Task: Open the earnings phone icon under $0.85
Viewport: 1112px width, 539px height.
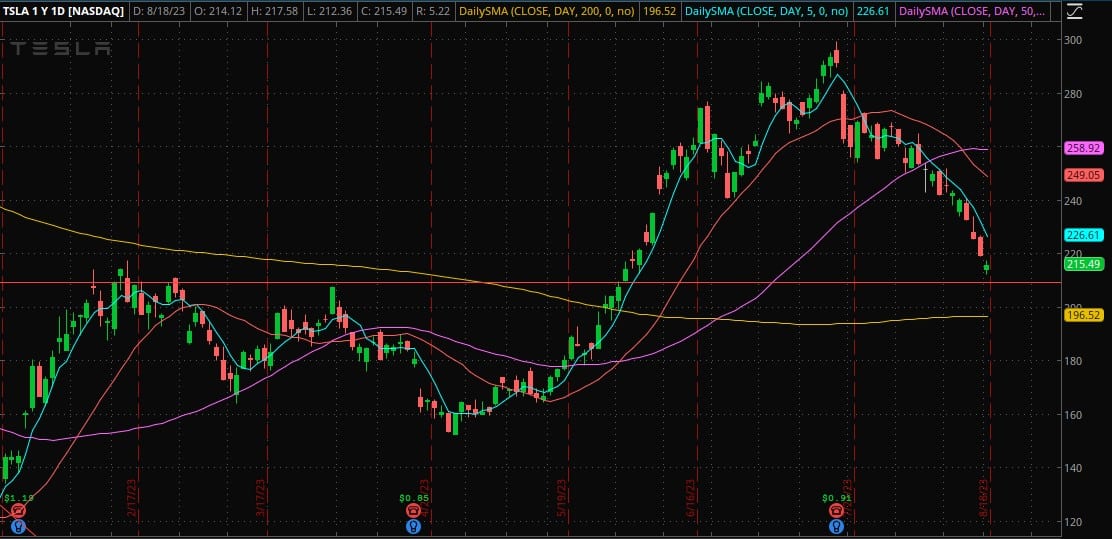Action: [x=413, y=511]
